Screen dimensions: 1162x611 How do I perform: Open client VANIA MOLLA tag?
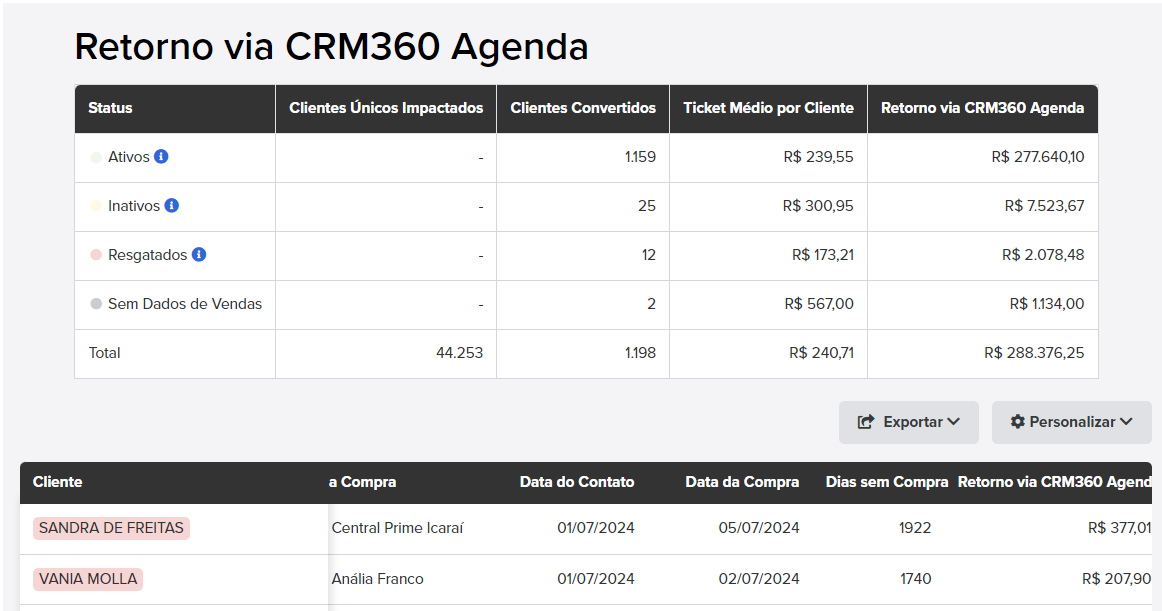coord(87,579)
